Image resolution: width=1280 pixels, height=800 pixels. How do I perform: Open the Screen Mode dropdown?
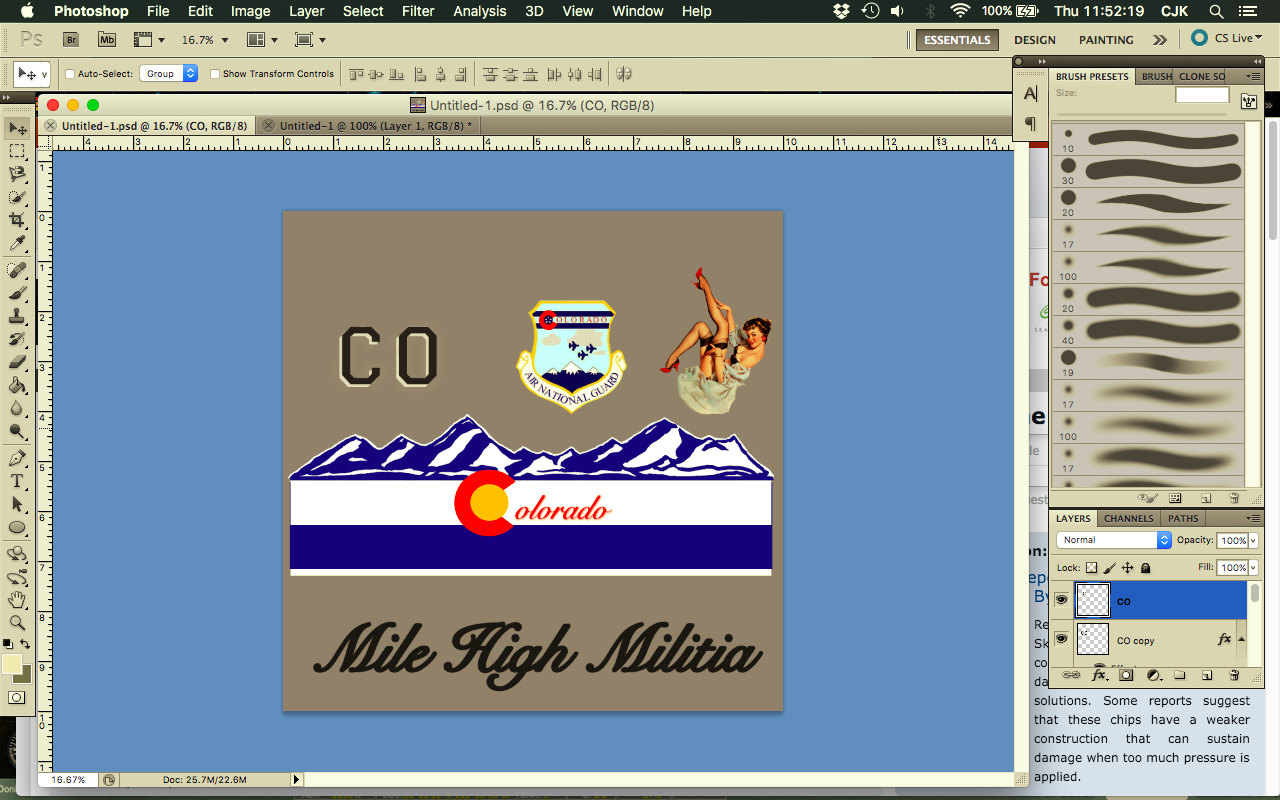coord(311,40)
